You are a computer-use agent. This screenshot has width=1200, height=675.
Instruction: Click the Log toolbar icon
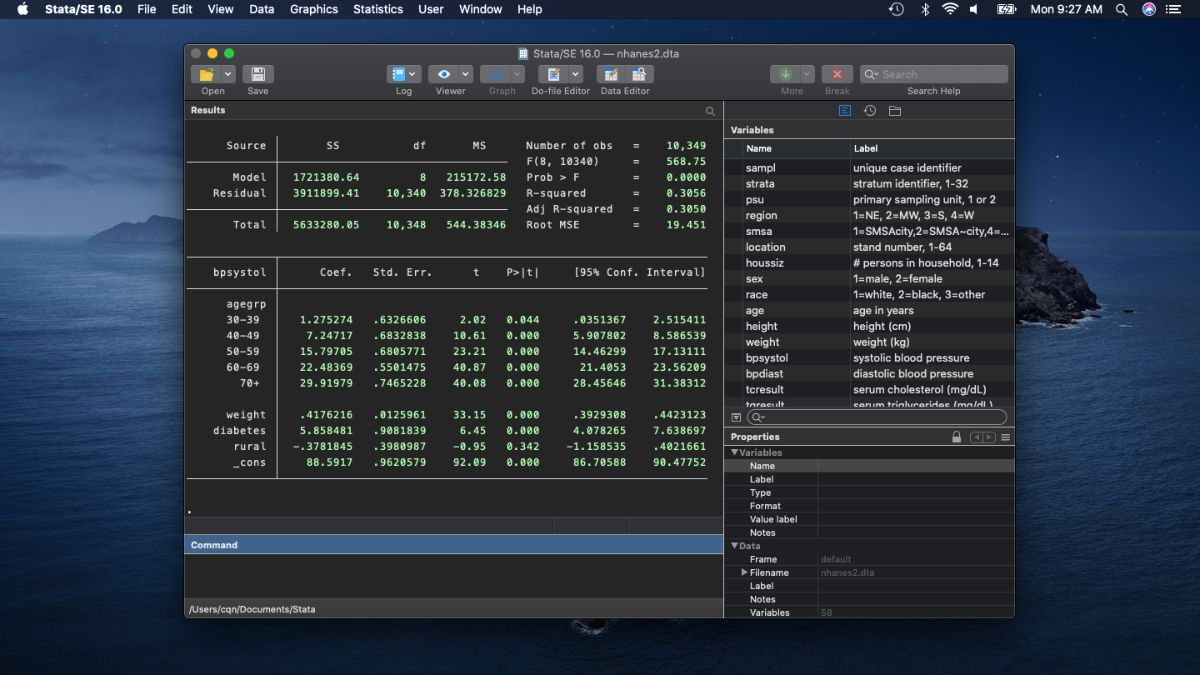(x=398, y=74)
